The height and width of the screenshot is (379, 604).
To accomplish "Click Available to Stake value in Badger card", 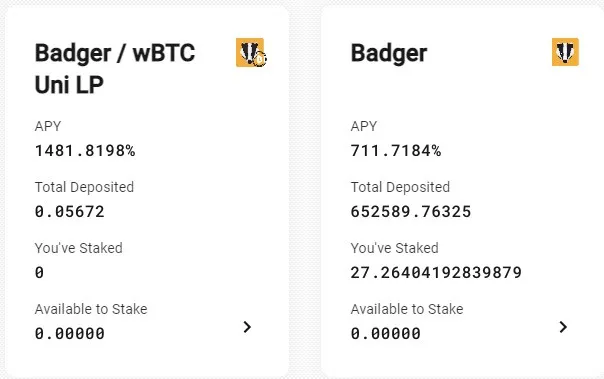I will click(x=386, y=333).
